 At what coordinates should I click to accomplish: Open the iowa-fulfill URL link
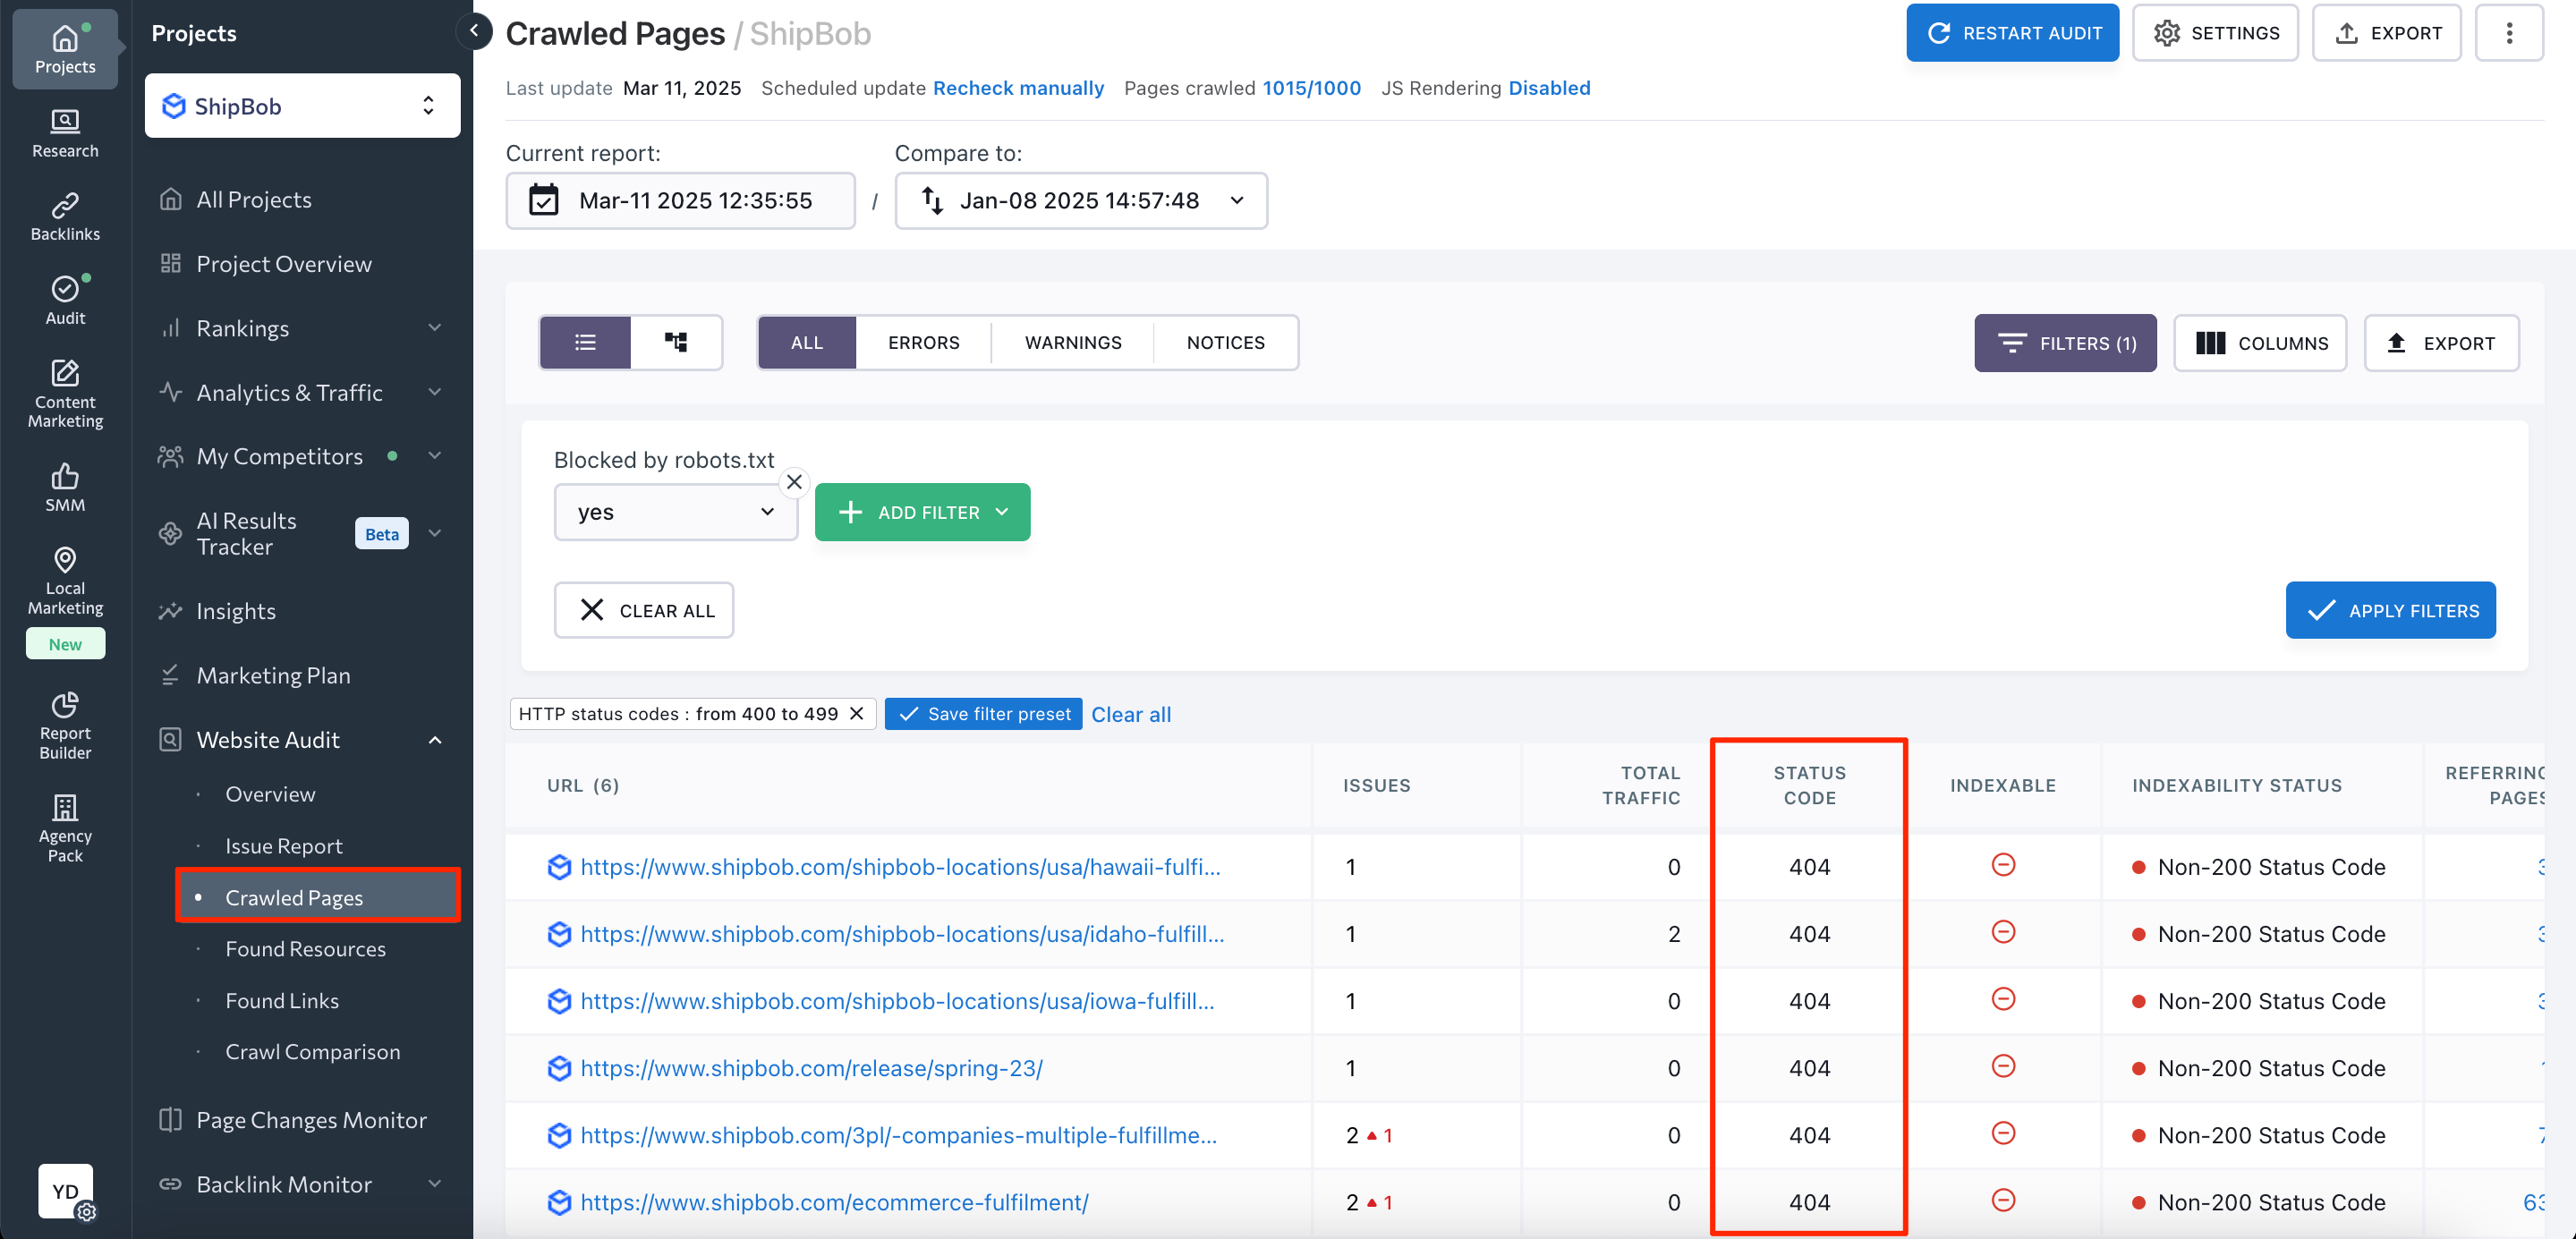(897, 1000)
